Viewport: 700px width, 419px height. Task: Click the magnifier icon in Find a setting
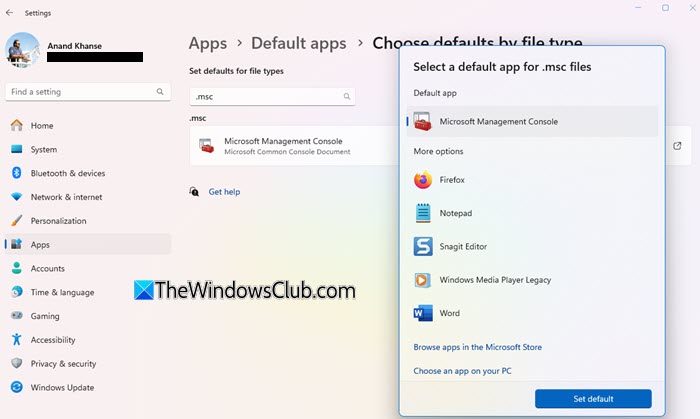coord(160,91)
